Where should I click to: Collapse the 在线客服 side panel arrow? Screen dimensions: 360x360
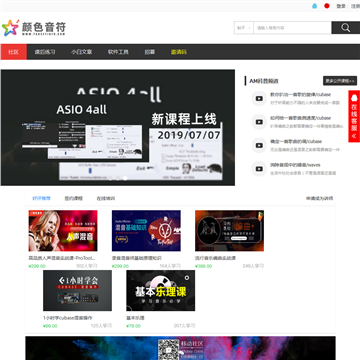coord(354,136)
